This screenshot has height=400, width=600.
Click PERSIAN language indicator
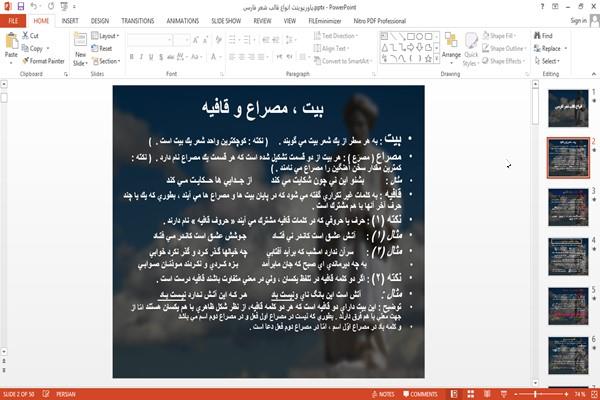(x=66, y=394)
